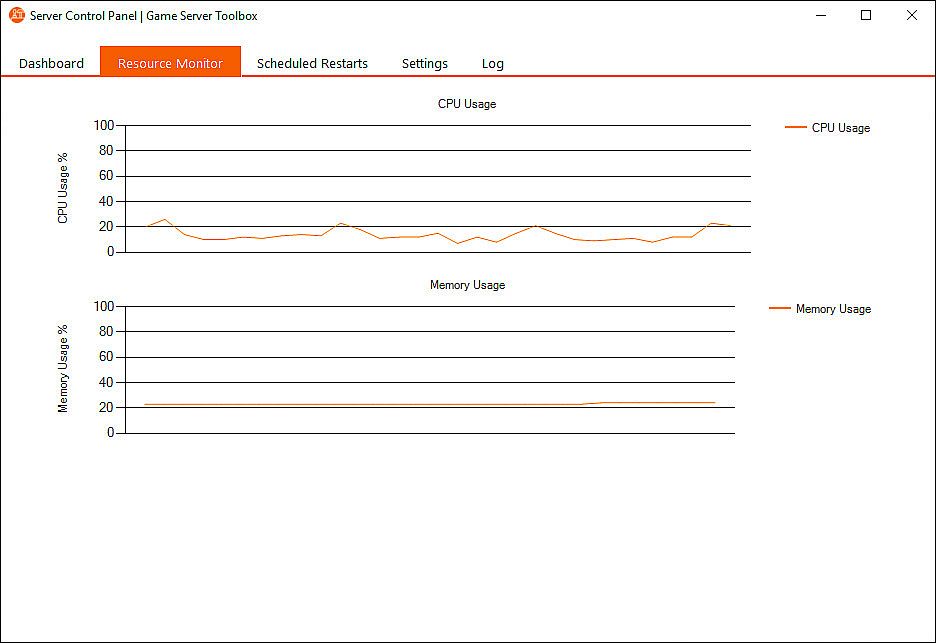Click the first peak on CPU usage line
This screenshot has height=643, width=936.
click(x=165, y=219)
